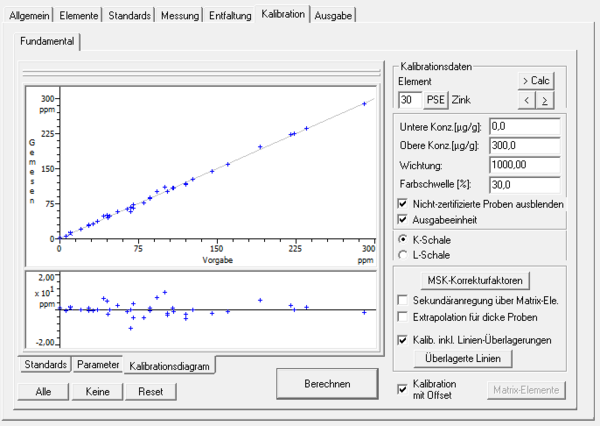Switch to the Messung tab
This screenshot has width=600, height=426.
[180, 16]
